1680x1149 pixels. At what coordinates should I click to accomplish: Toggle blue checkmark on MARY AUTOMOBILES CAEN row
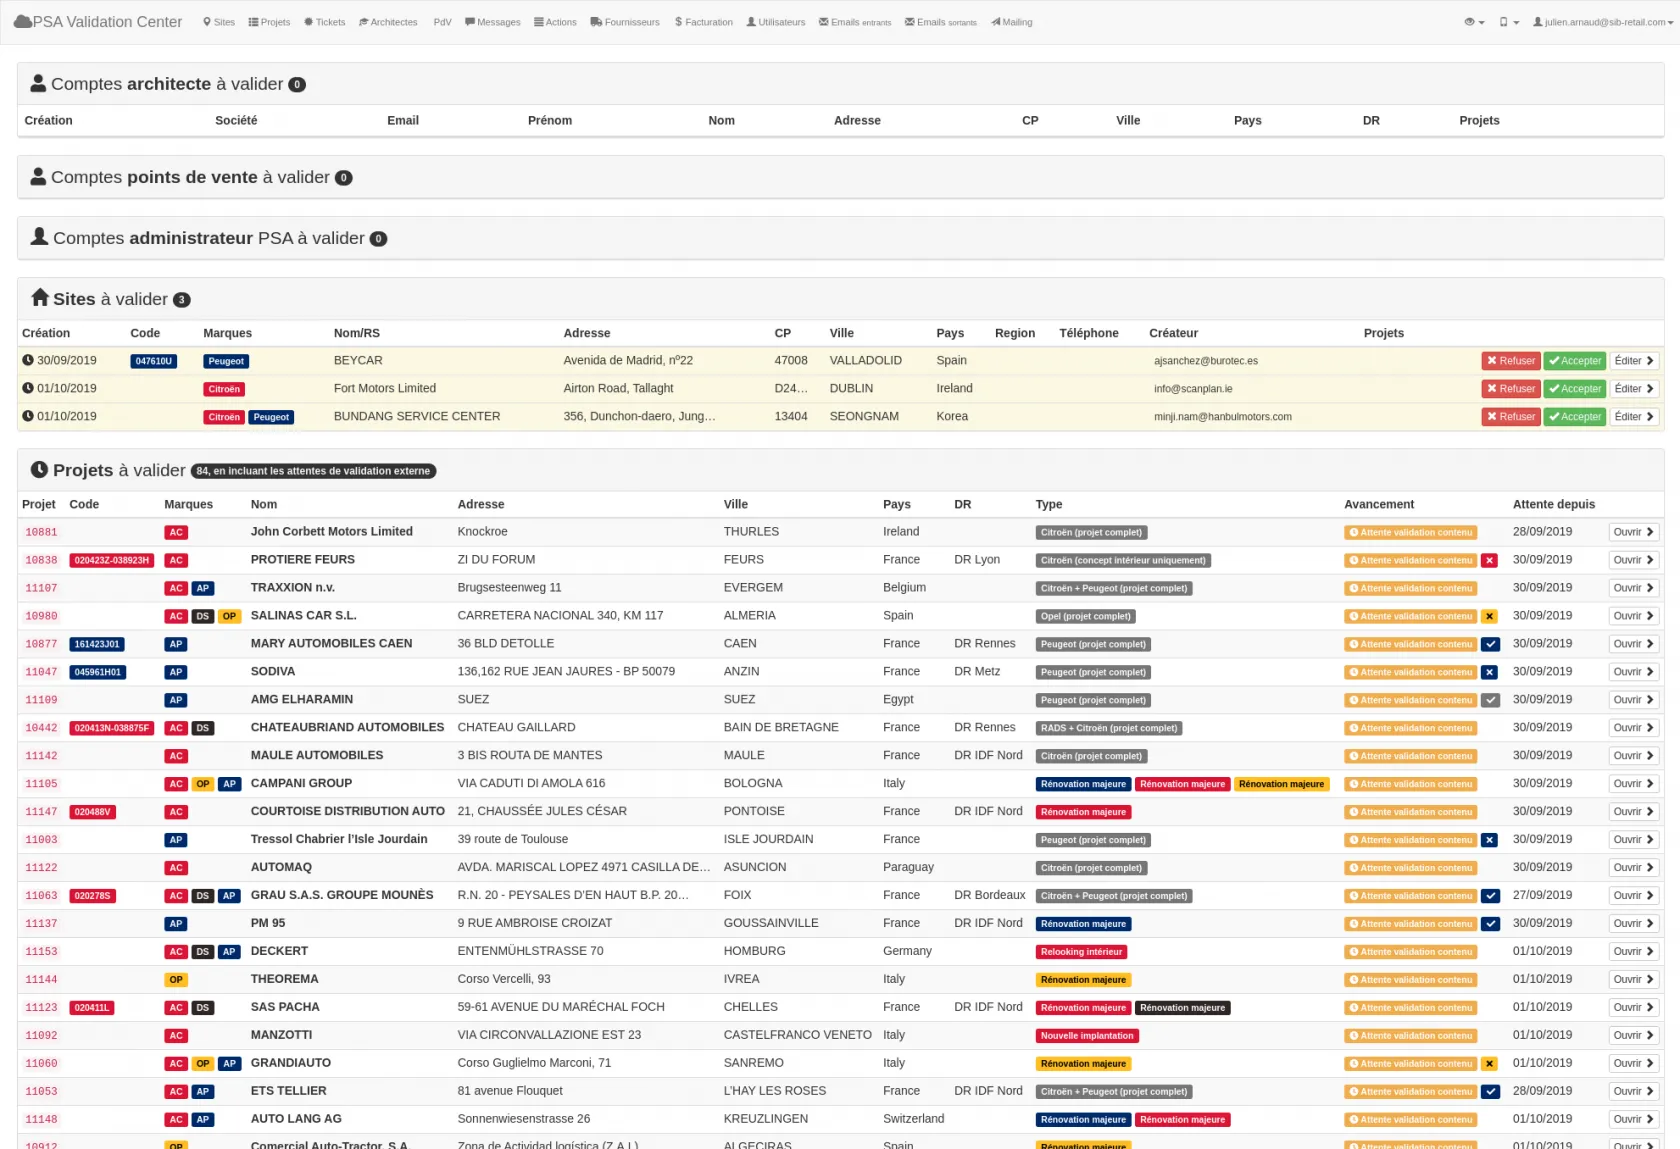tap(1490, 645)
